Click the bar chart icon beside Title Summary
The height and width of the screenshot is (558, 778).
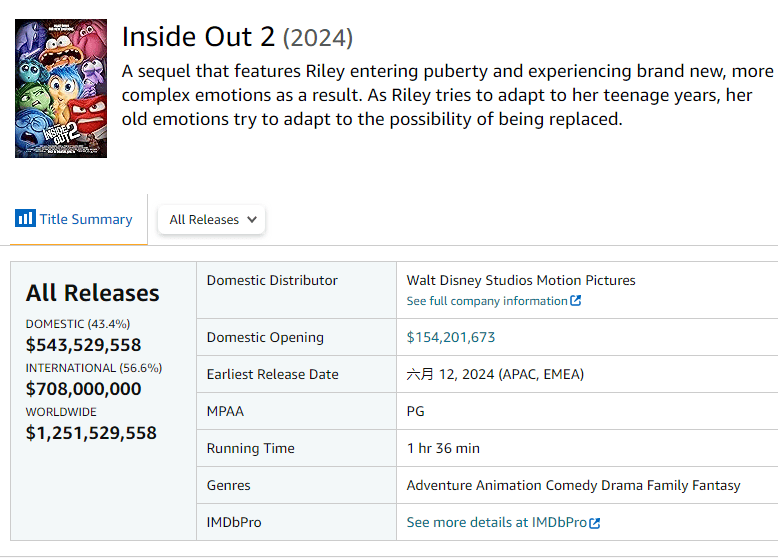(x=25, y=218)
